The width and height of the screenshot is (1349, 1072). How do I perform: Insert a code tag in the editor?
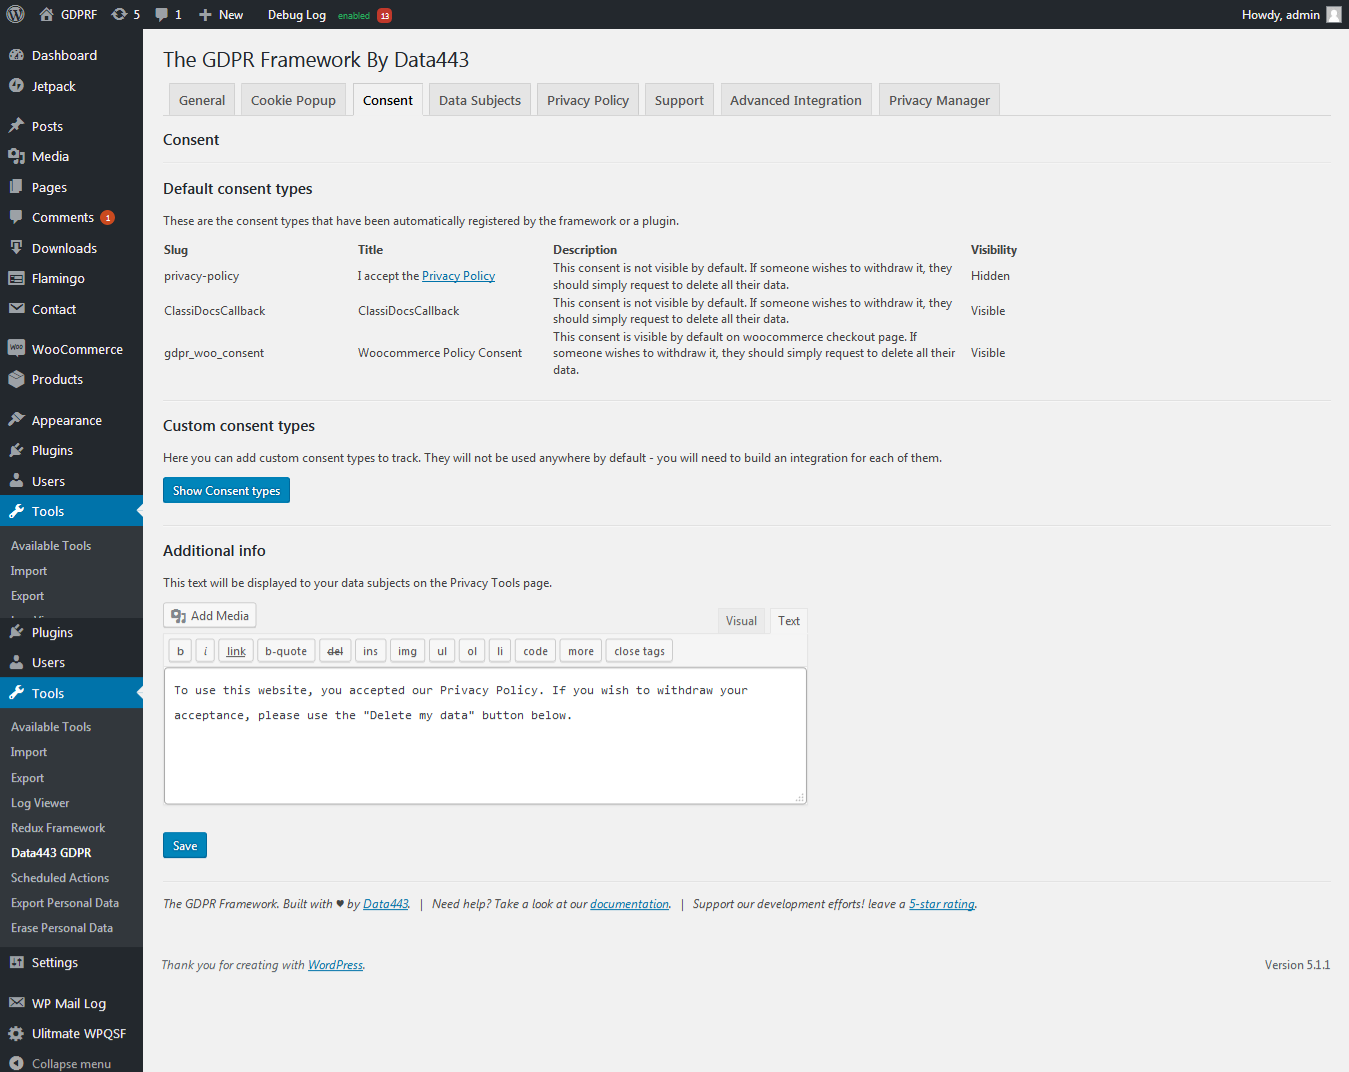point(534,650)
